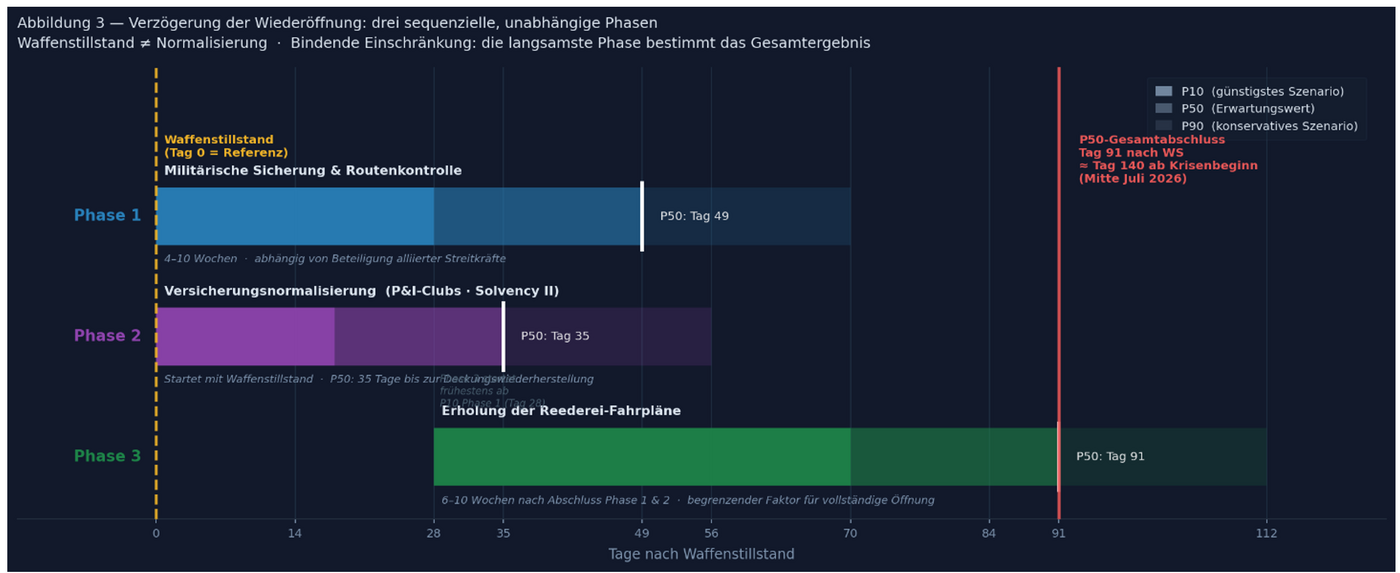Click the bright purple Phase 2 bar segment
Screen dimensions: 1400x573
pyautogui.click(x=245, y=336)
